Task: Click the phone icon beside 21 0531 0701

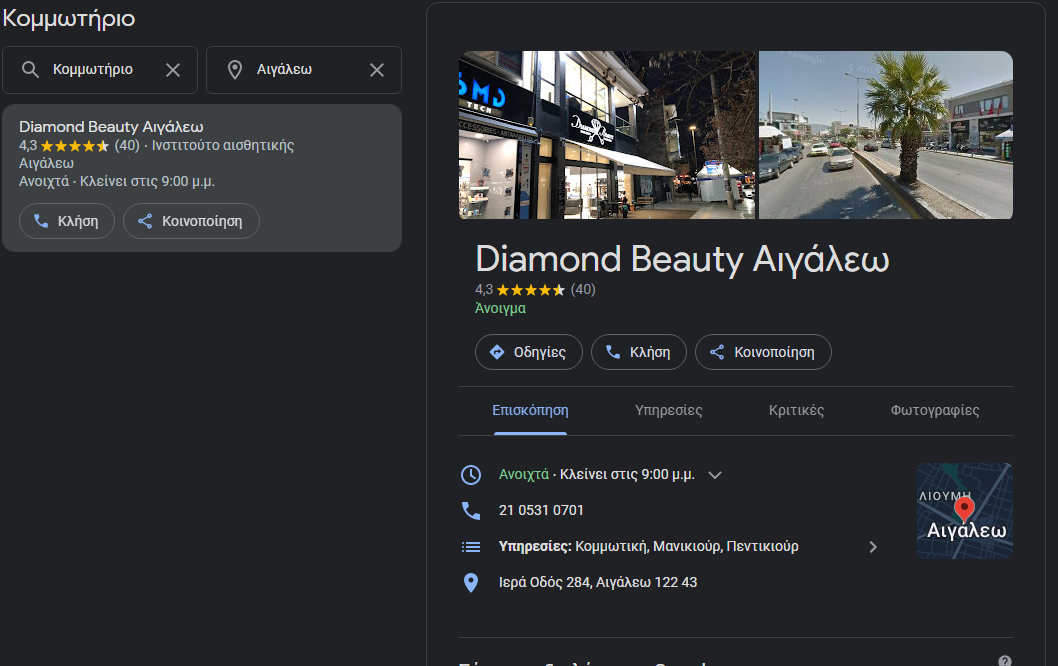Action: 471,511
